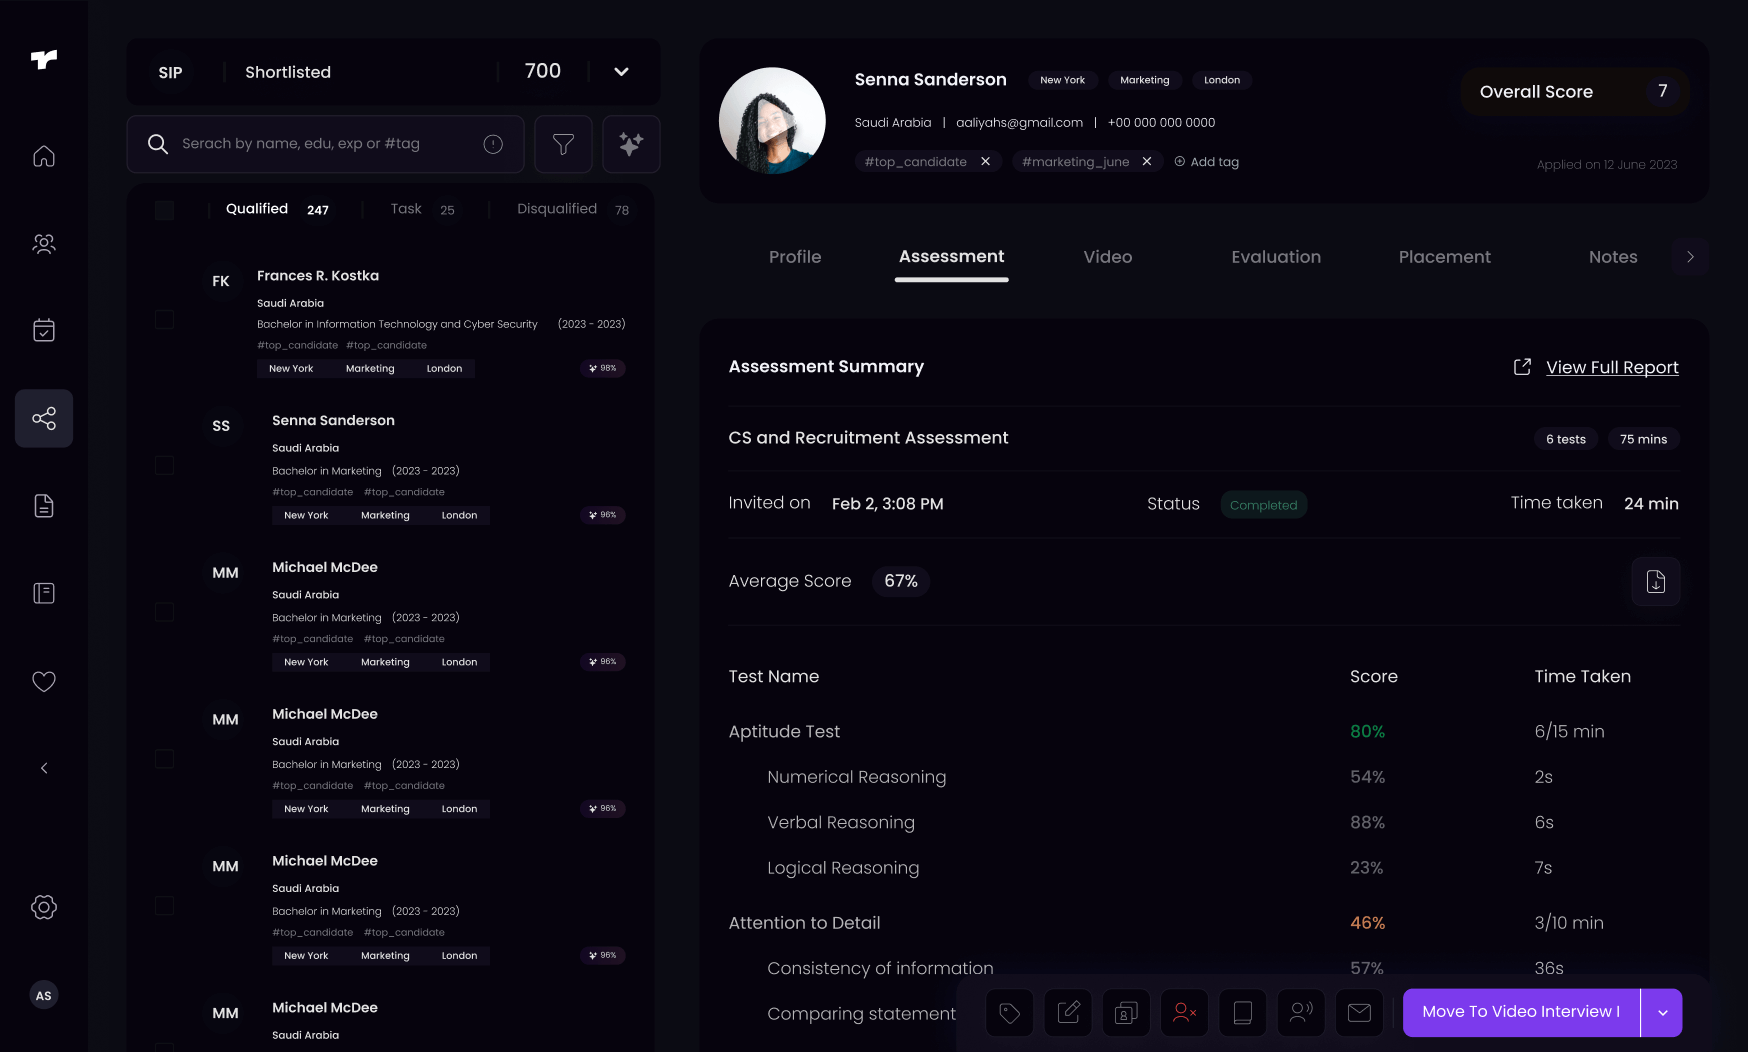Collapse the sidebar with the left arrow
This screenshot has height=1052, width=1748.
(x=44, y=768)
